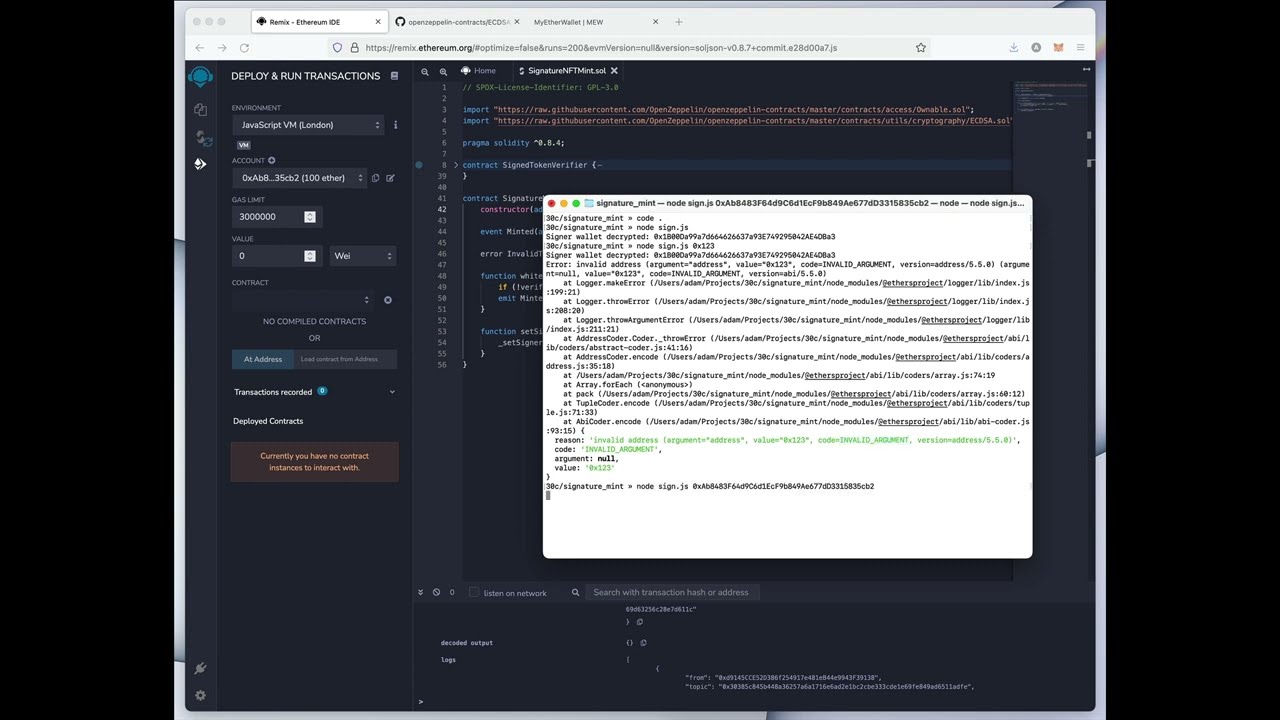Click the terminal window title bar text
Screen dimensions: 1280x720
(810, 203)
